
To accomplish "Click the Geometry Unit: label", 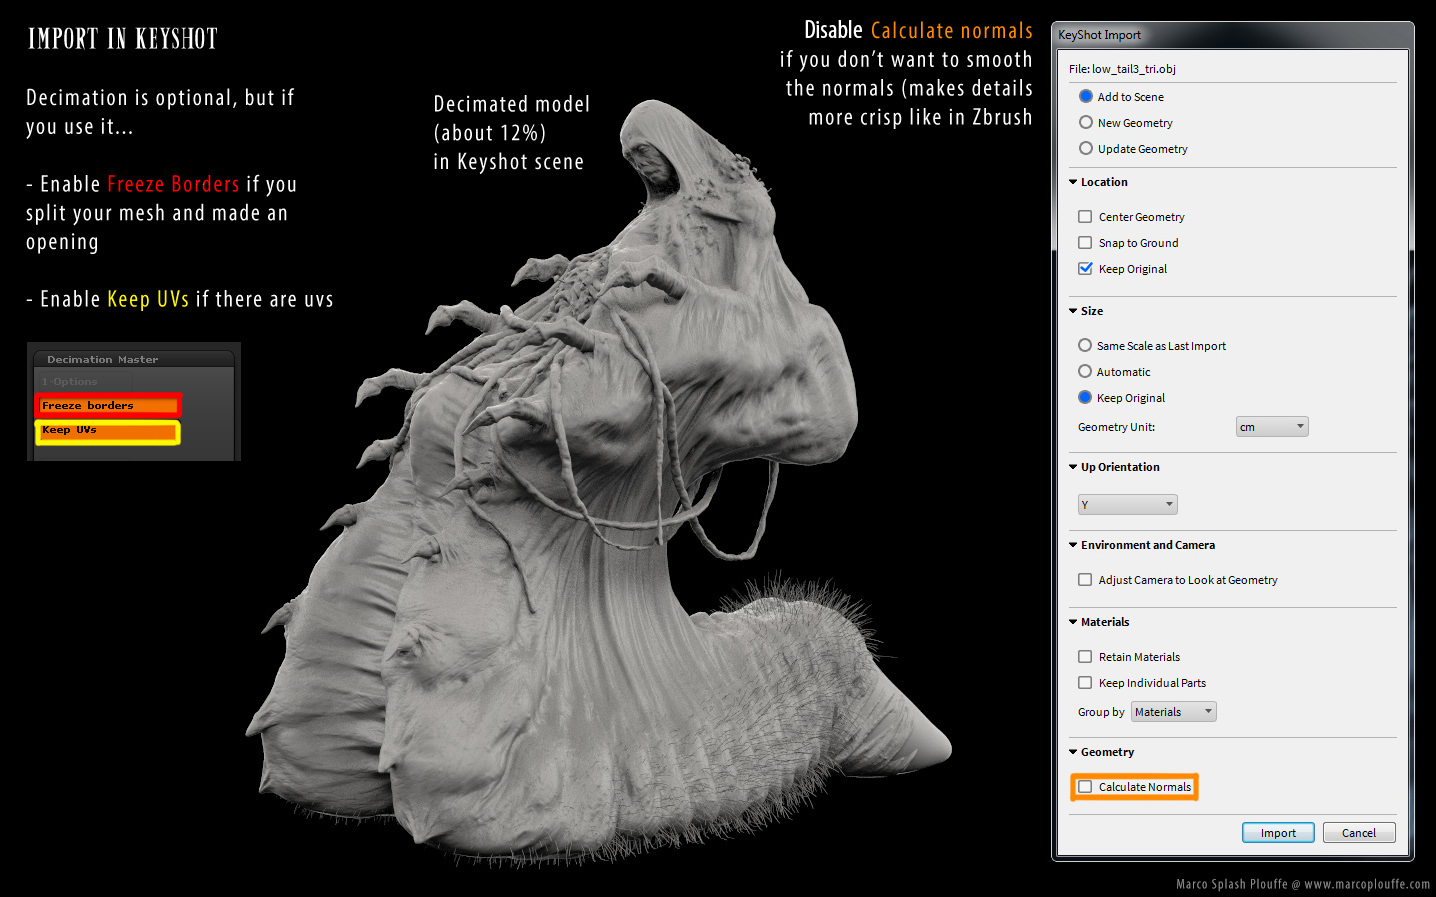I will coord(1116,427).
